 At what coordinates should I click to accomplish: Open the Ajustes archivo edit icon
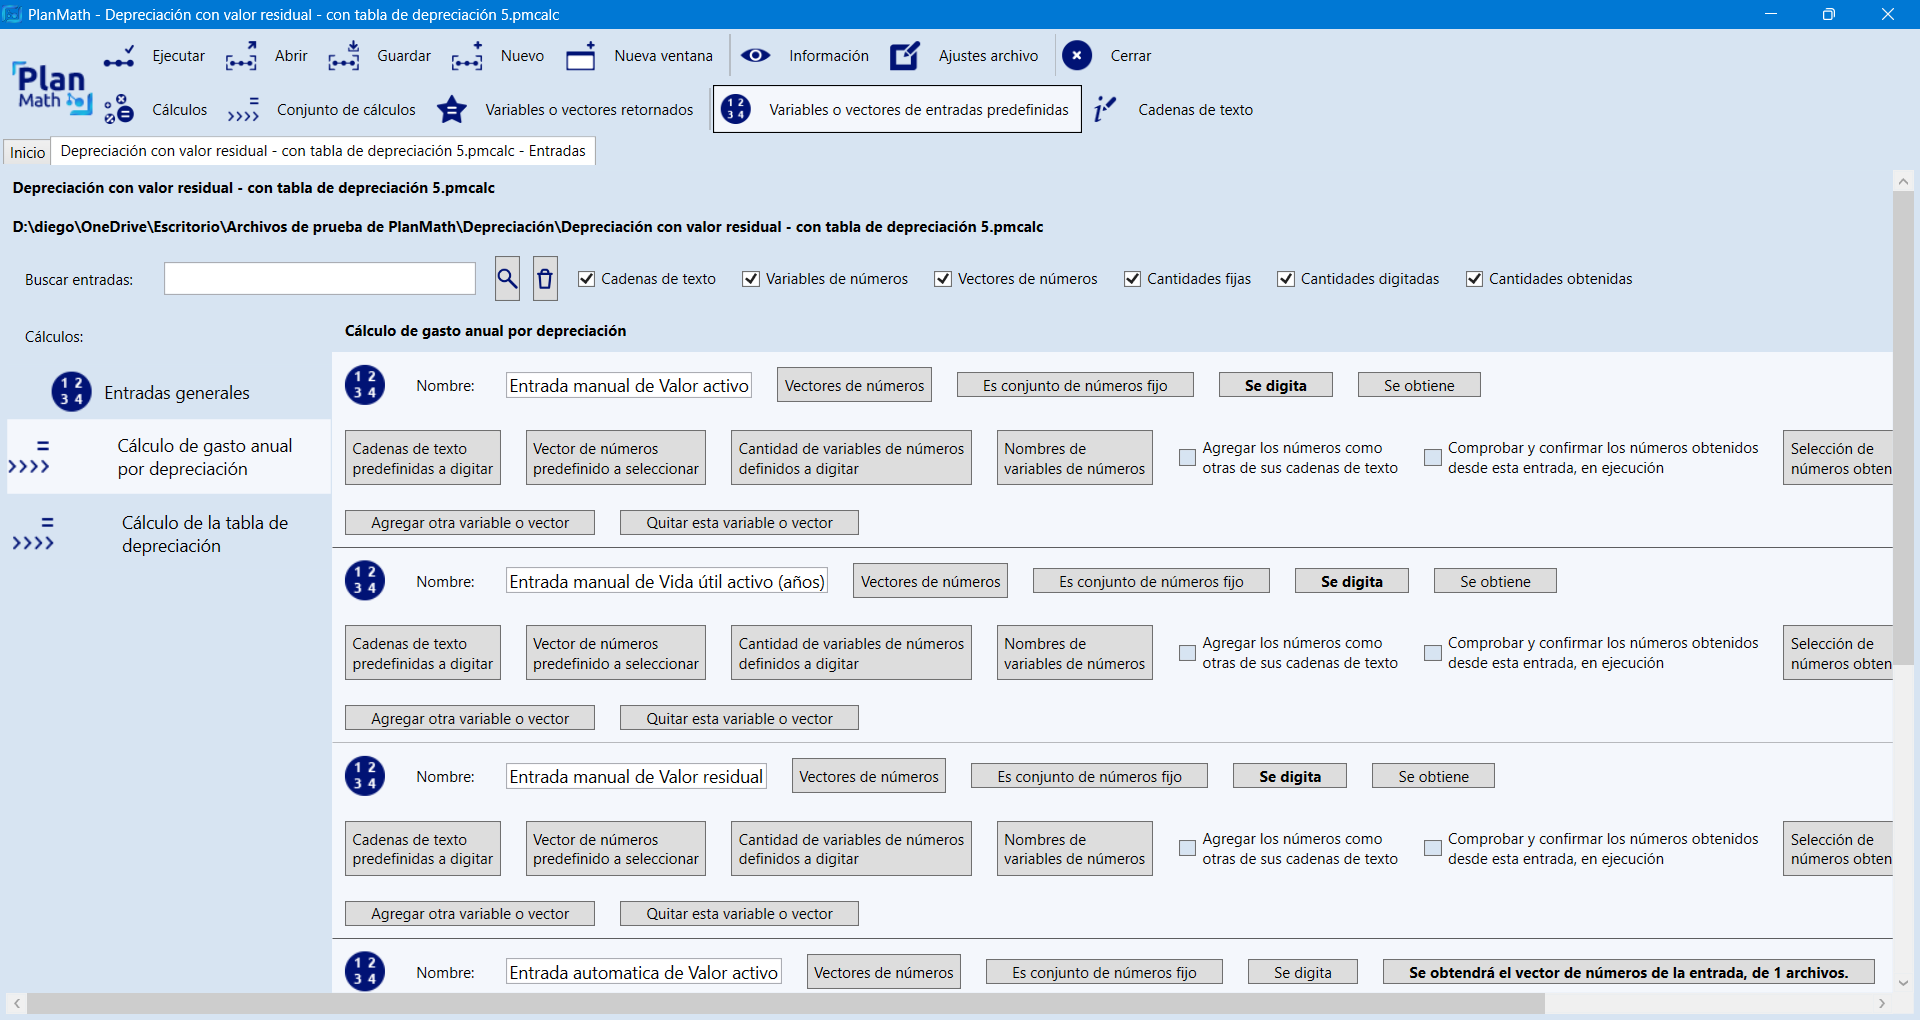click(905, 56)
